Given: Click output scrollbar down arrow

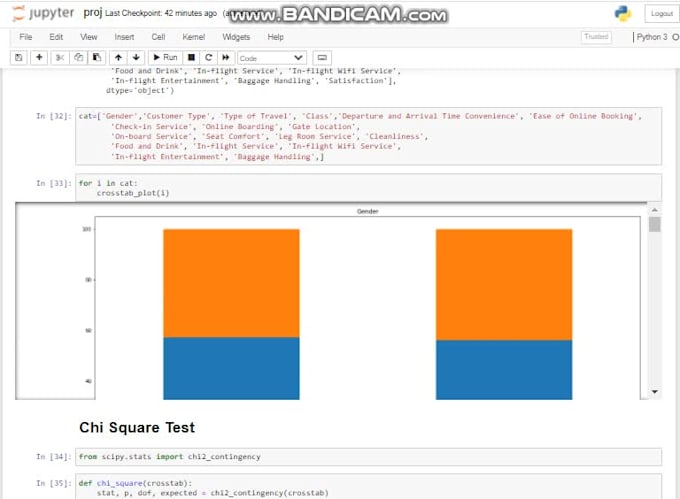Looking at the screenshot, I should 655,391.
